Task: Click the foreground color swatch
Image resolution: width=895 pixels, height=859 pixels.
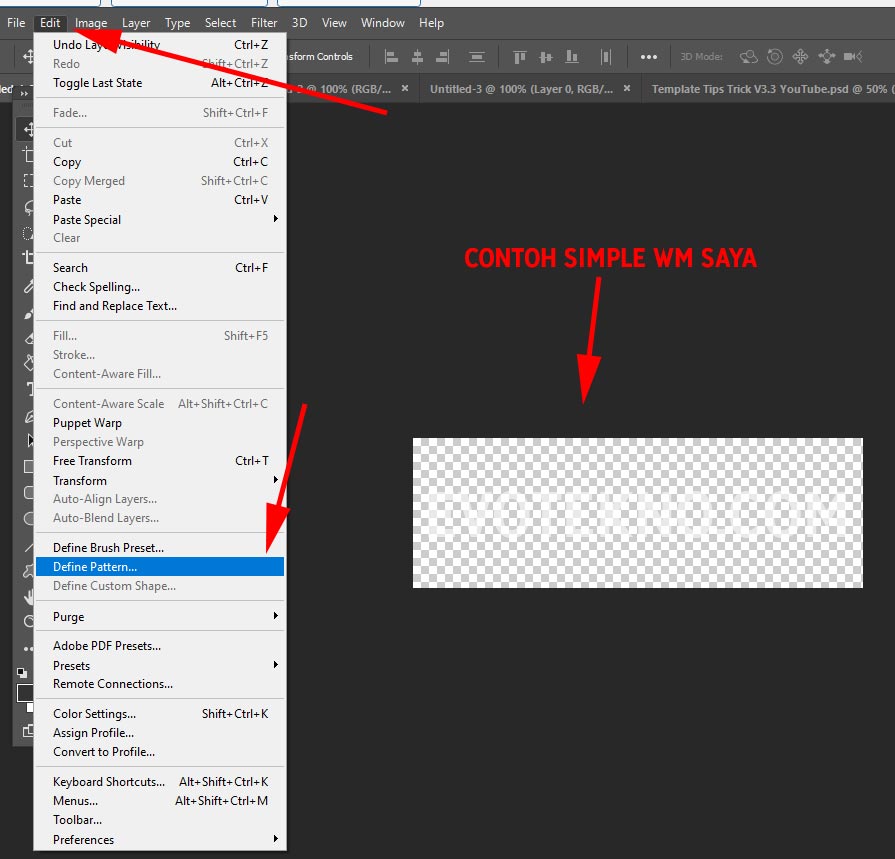Action: [24, 693]
